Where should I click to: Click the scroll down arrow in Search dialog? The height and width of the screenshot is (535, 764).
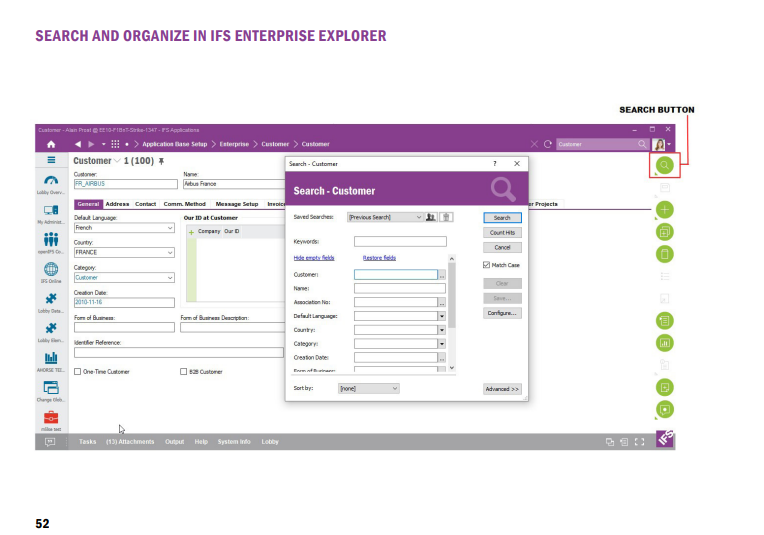(452, 368)
